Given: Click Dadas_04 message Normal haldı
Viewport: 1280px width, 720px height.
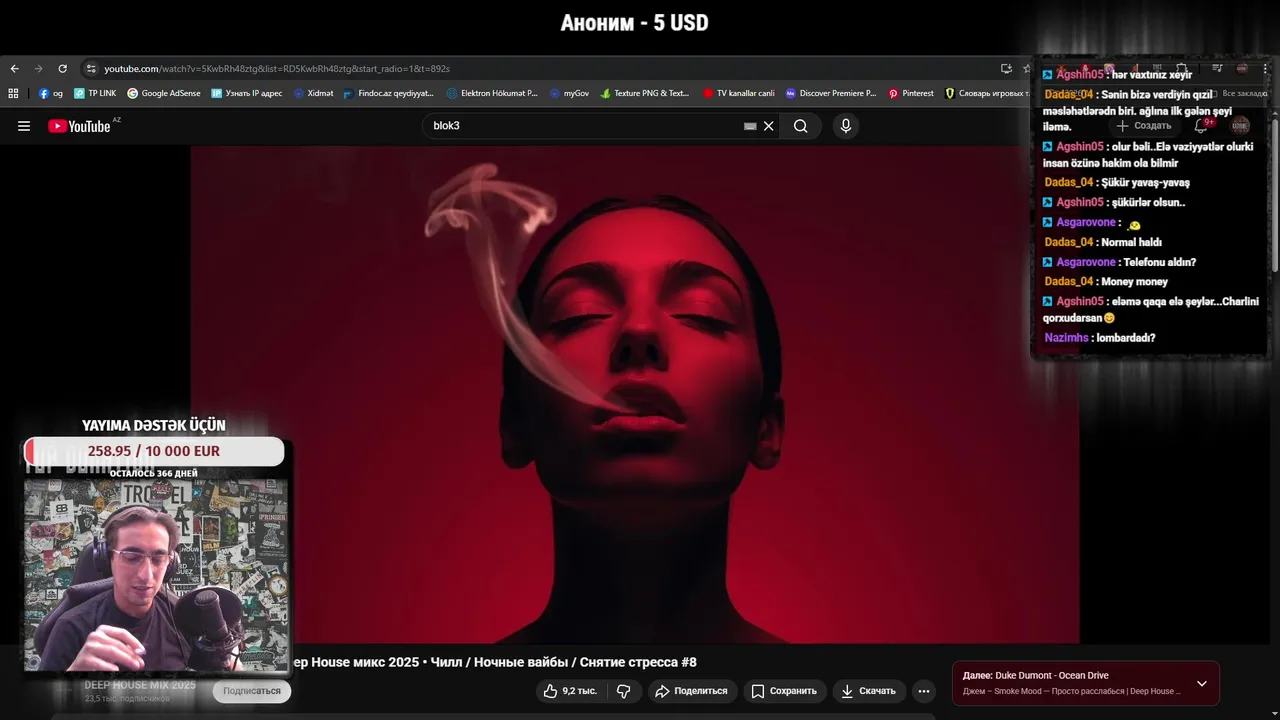Looking at the screenshot, I should tap(1103, 242).
